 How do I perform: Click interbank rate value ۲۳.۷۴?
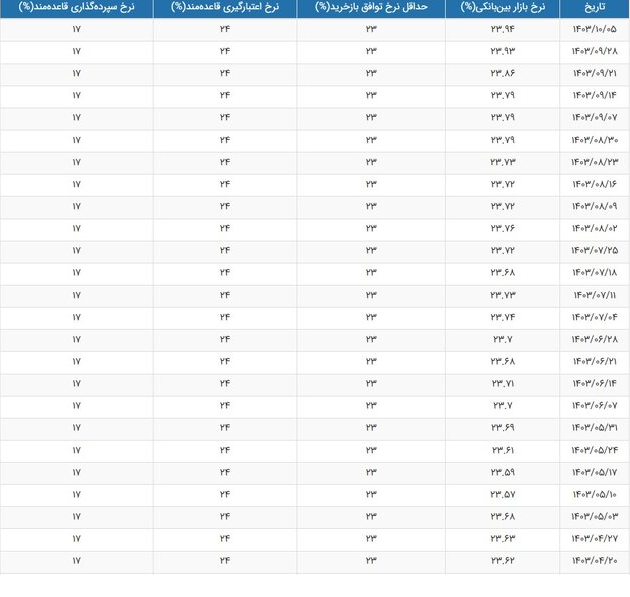click(x=503, y=317)
